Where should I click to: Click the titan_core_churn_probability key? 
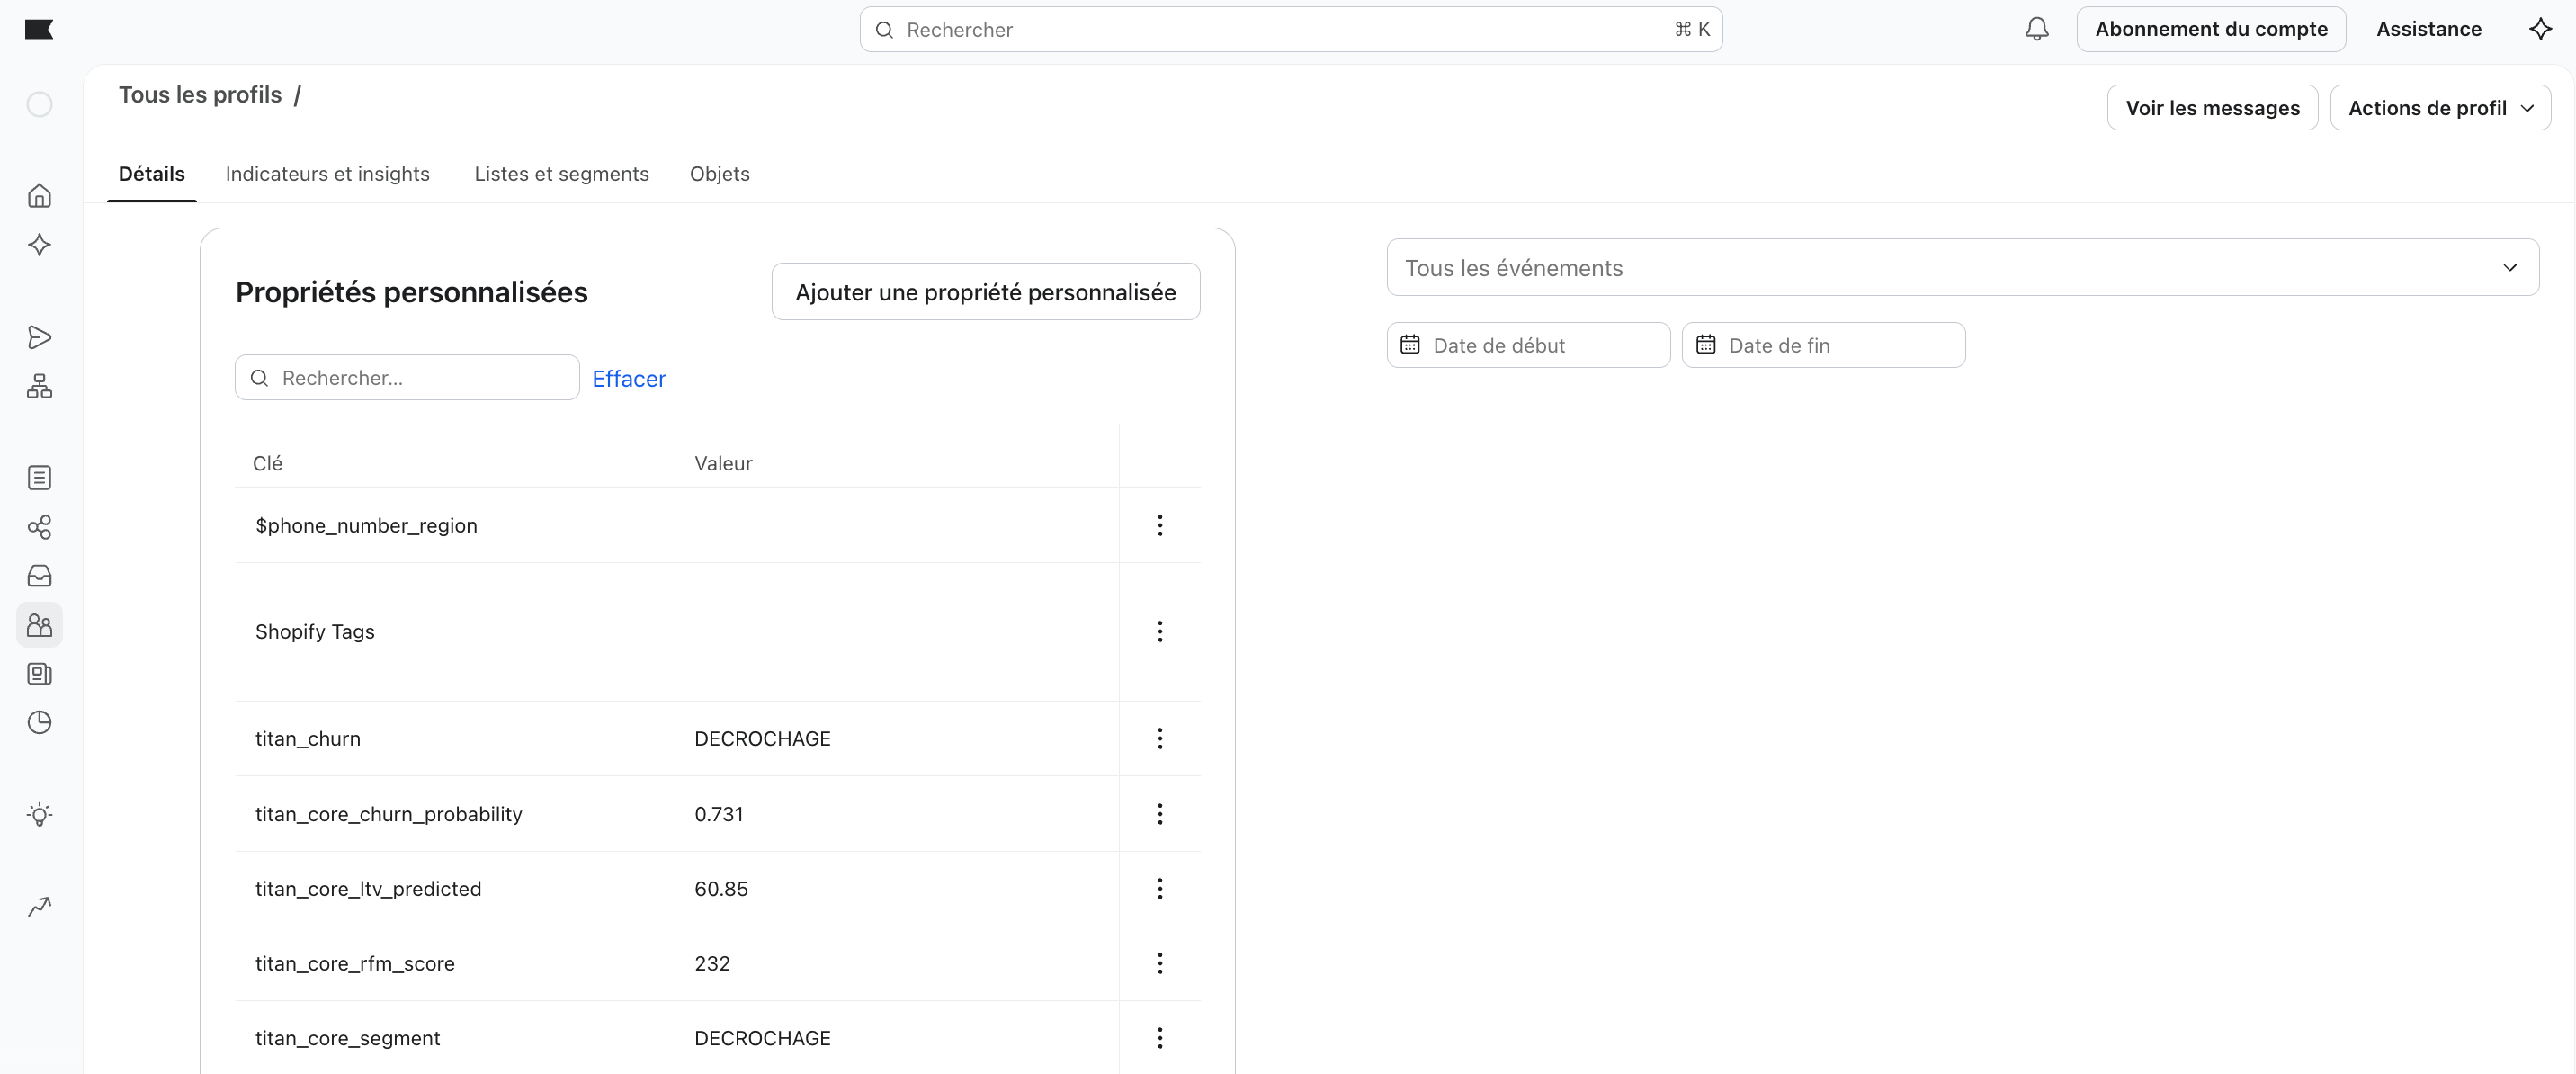pyautogui.click(x=388, y=814)
